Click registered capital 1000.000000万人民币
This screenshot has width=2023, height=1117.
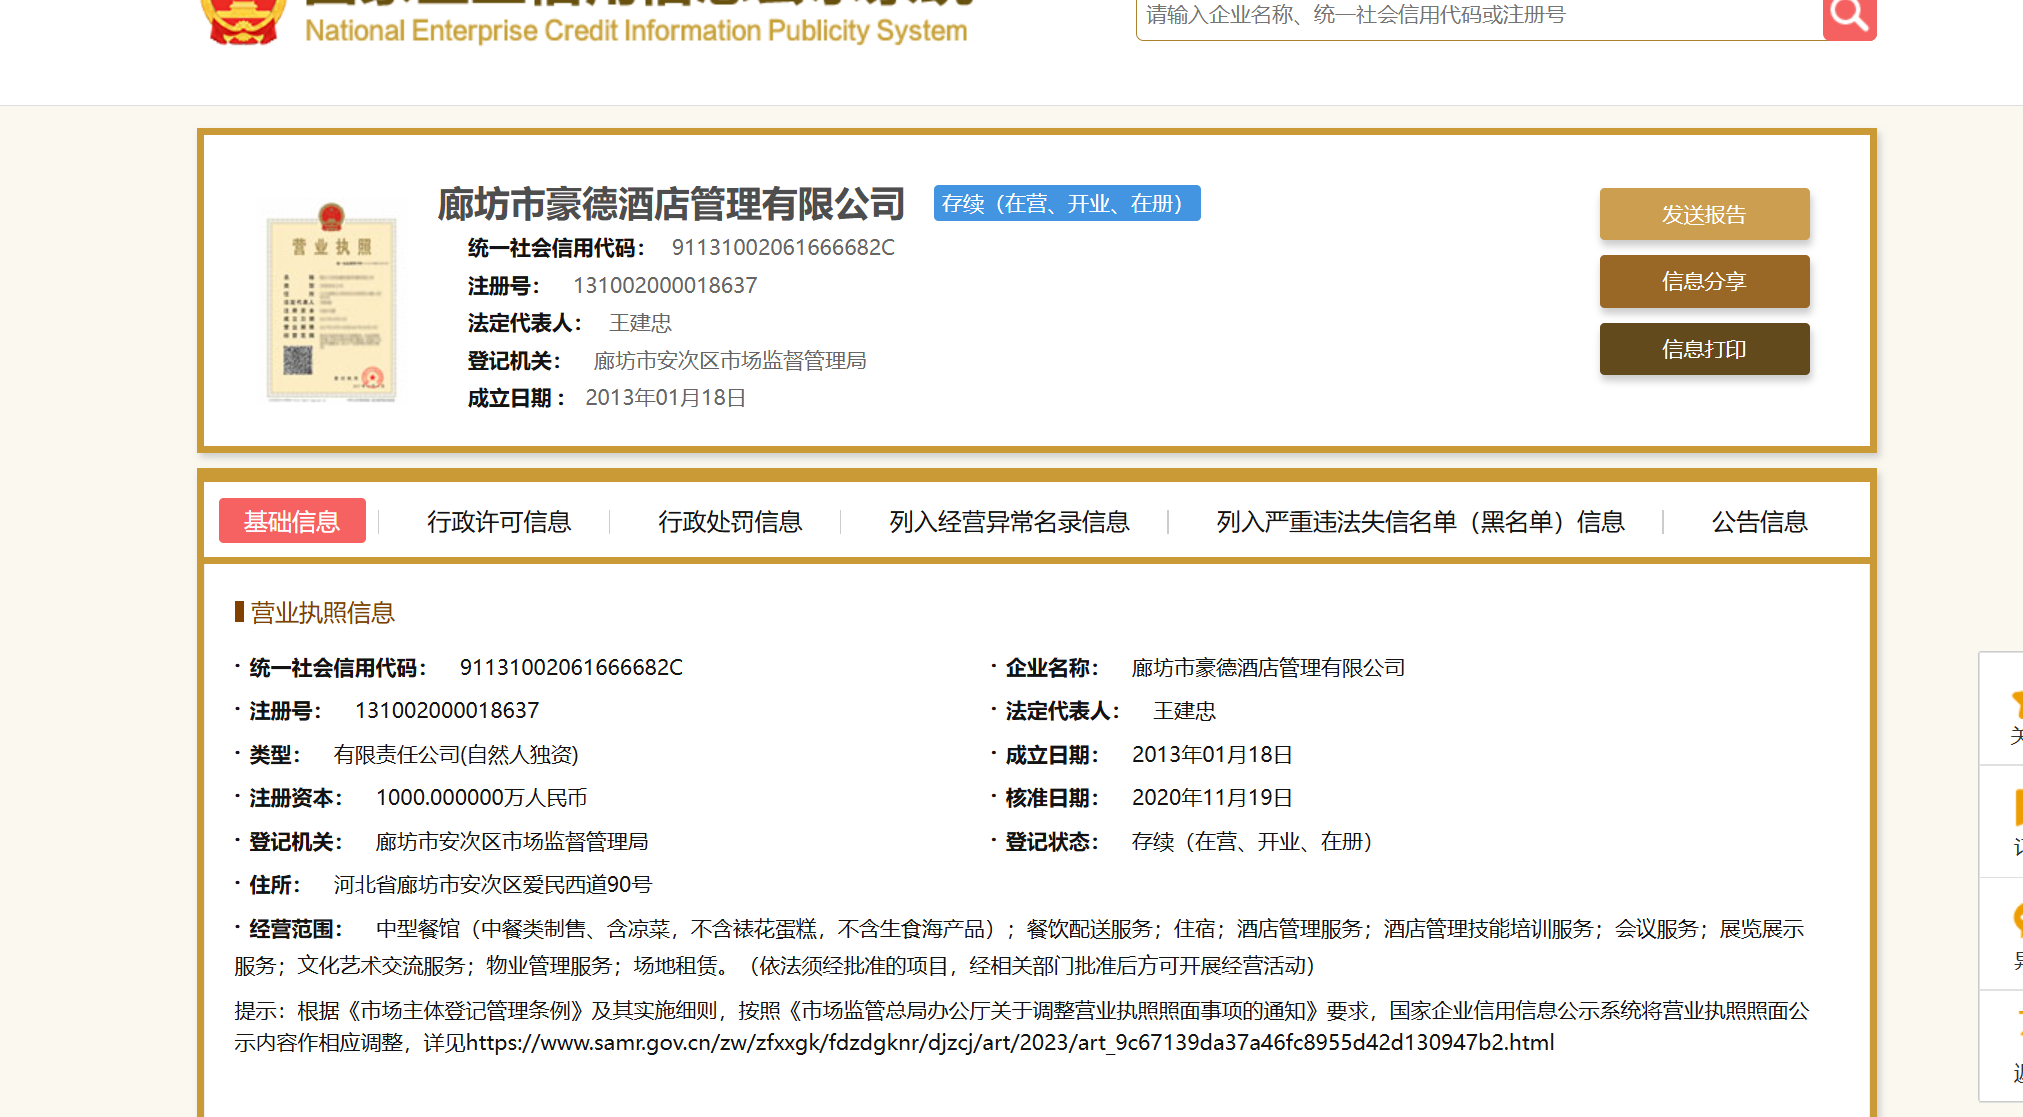tap(481, 798)
